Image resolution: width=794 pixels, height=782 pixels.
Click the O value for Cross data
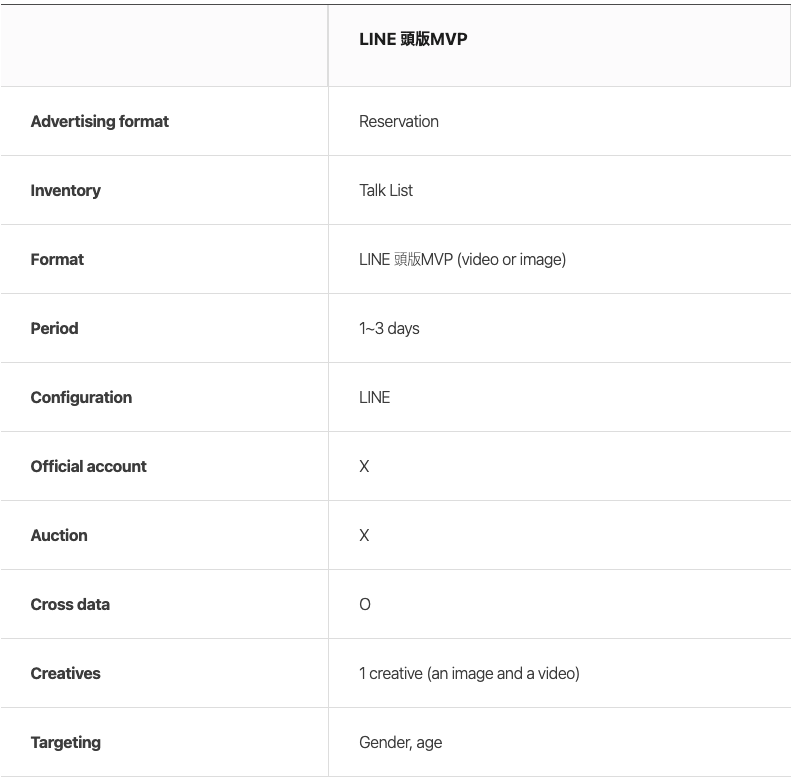coord(365,604)
